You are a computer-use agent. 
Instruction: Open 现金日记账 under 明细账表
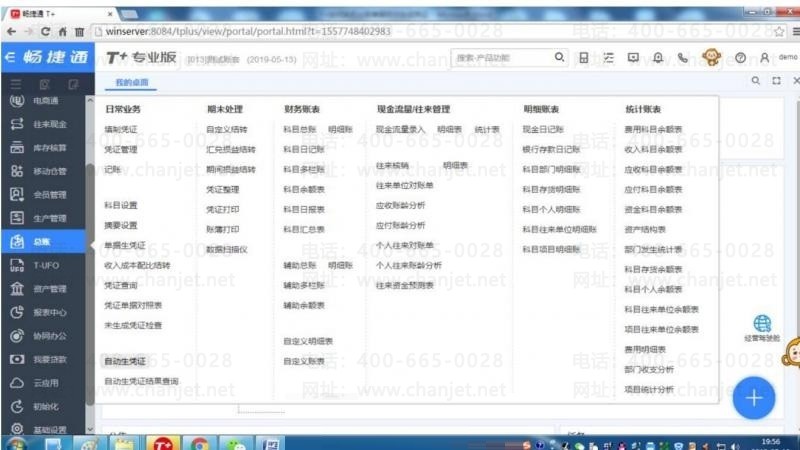pyautogui.click(x=543, y=130)
